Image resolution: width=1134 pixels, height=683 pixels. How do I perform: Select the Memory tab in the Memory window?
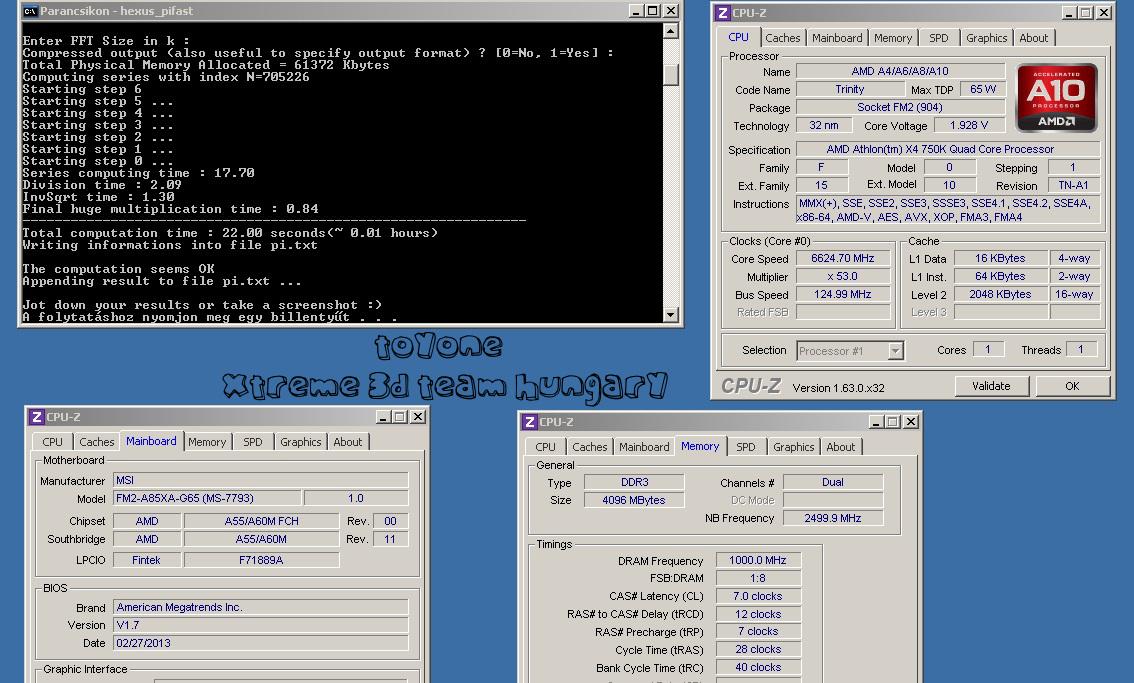(700, 446)
